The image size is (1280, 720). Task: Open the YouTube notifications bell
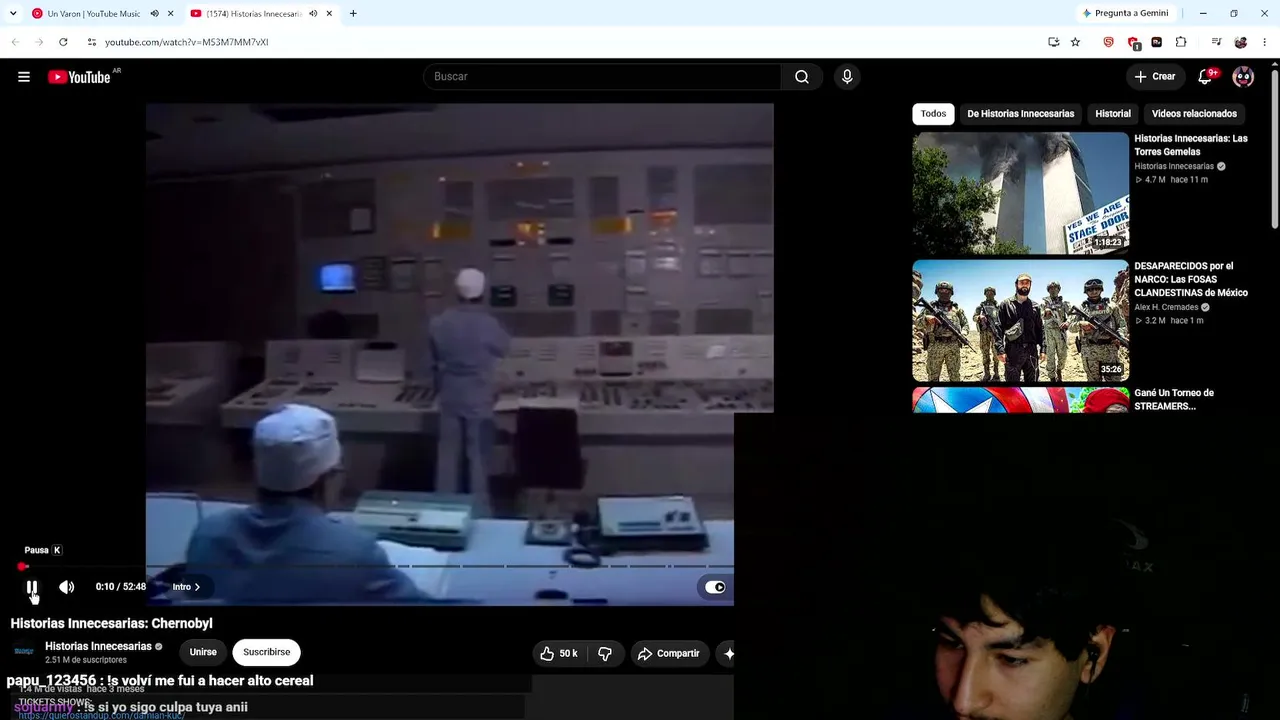pyautogui.click(x=1206, y=77)
